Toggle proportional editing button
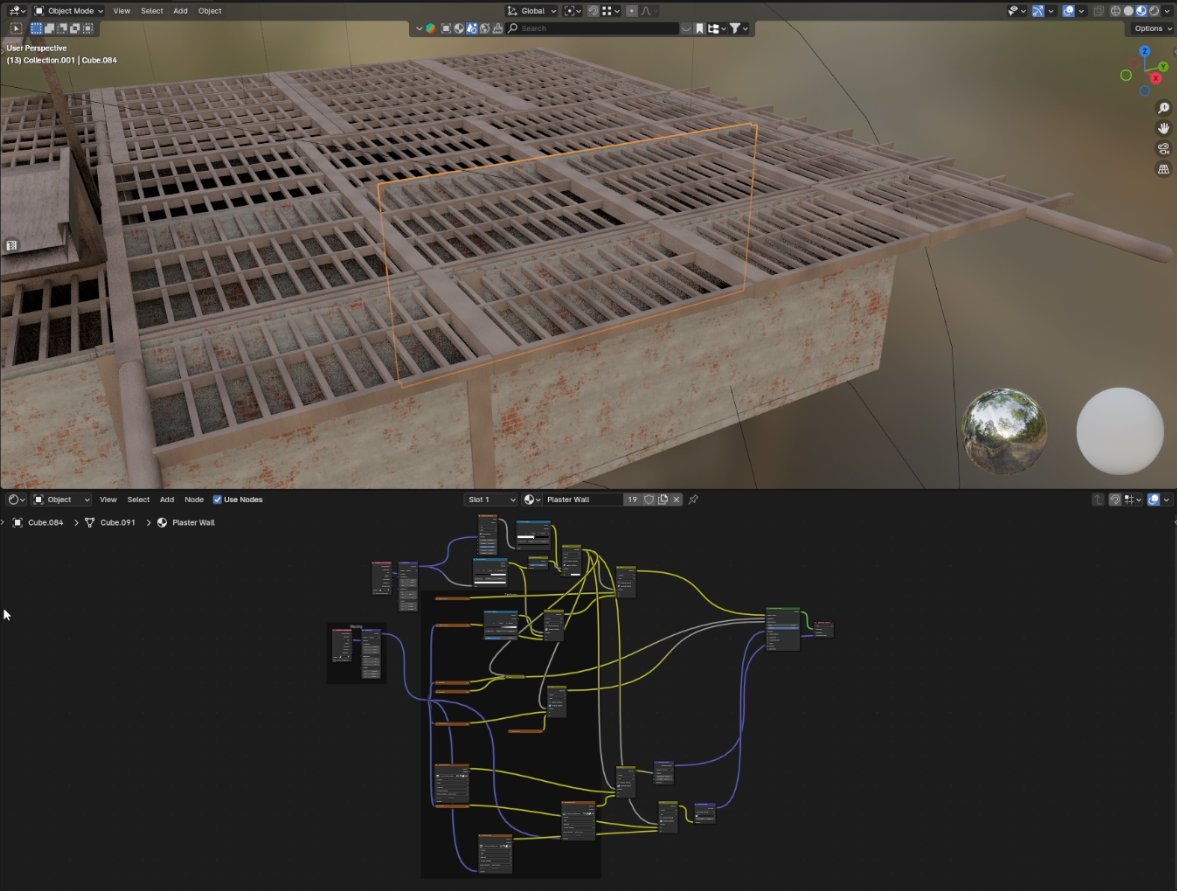The height and width of the screenshot is (891, 1177). pos(632,11)
